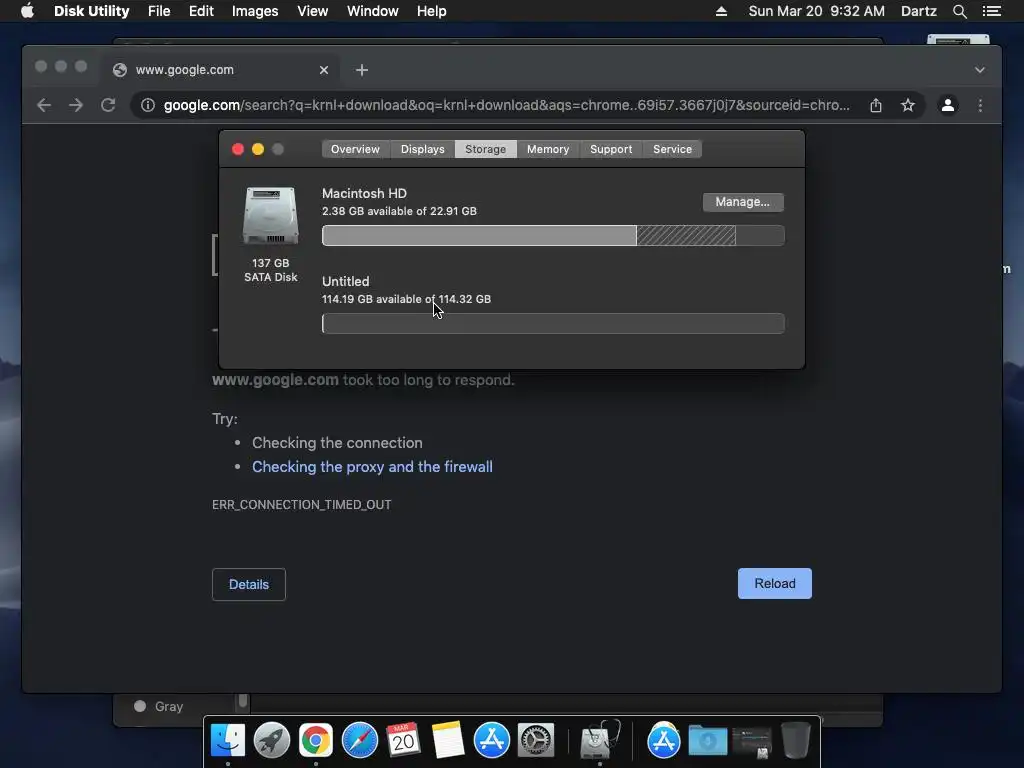Launch Launchpad from the Dock

click(x=272, y=740)
